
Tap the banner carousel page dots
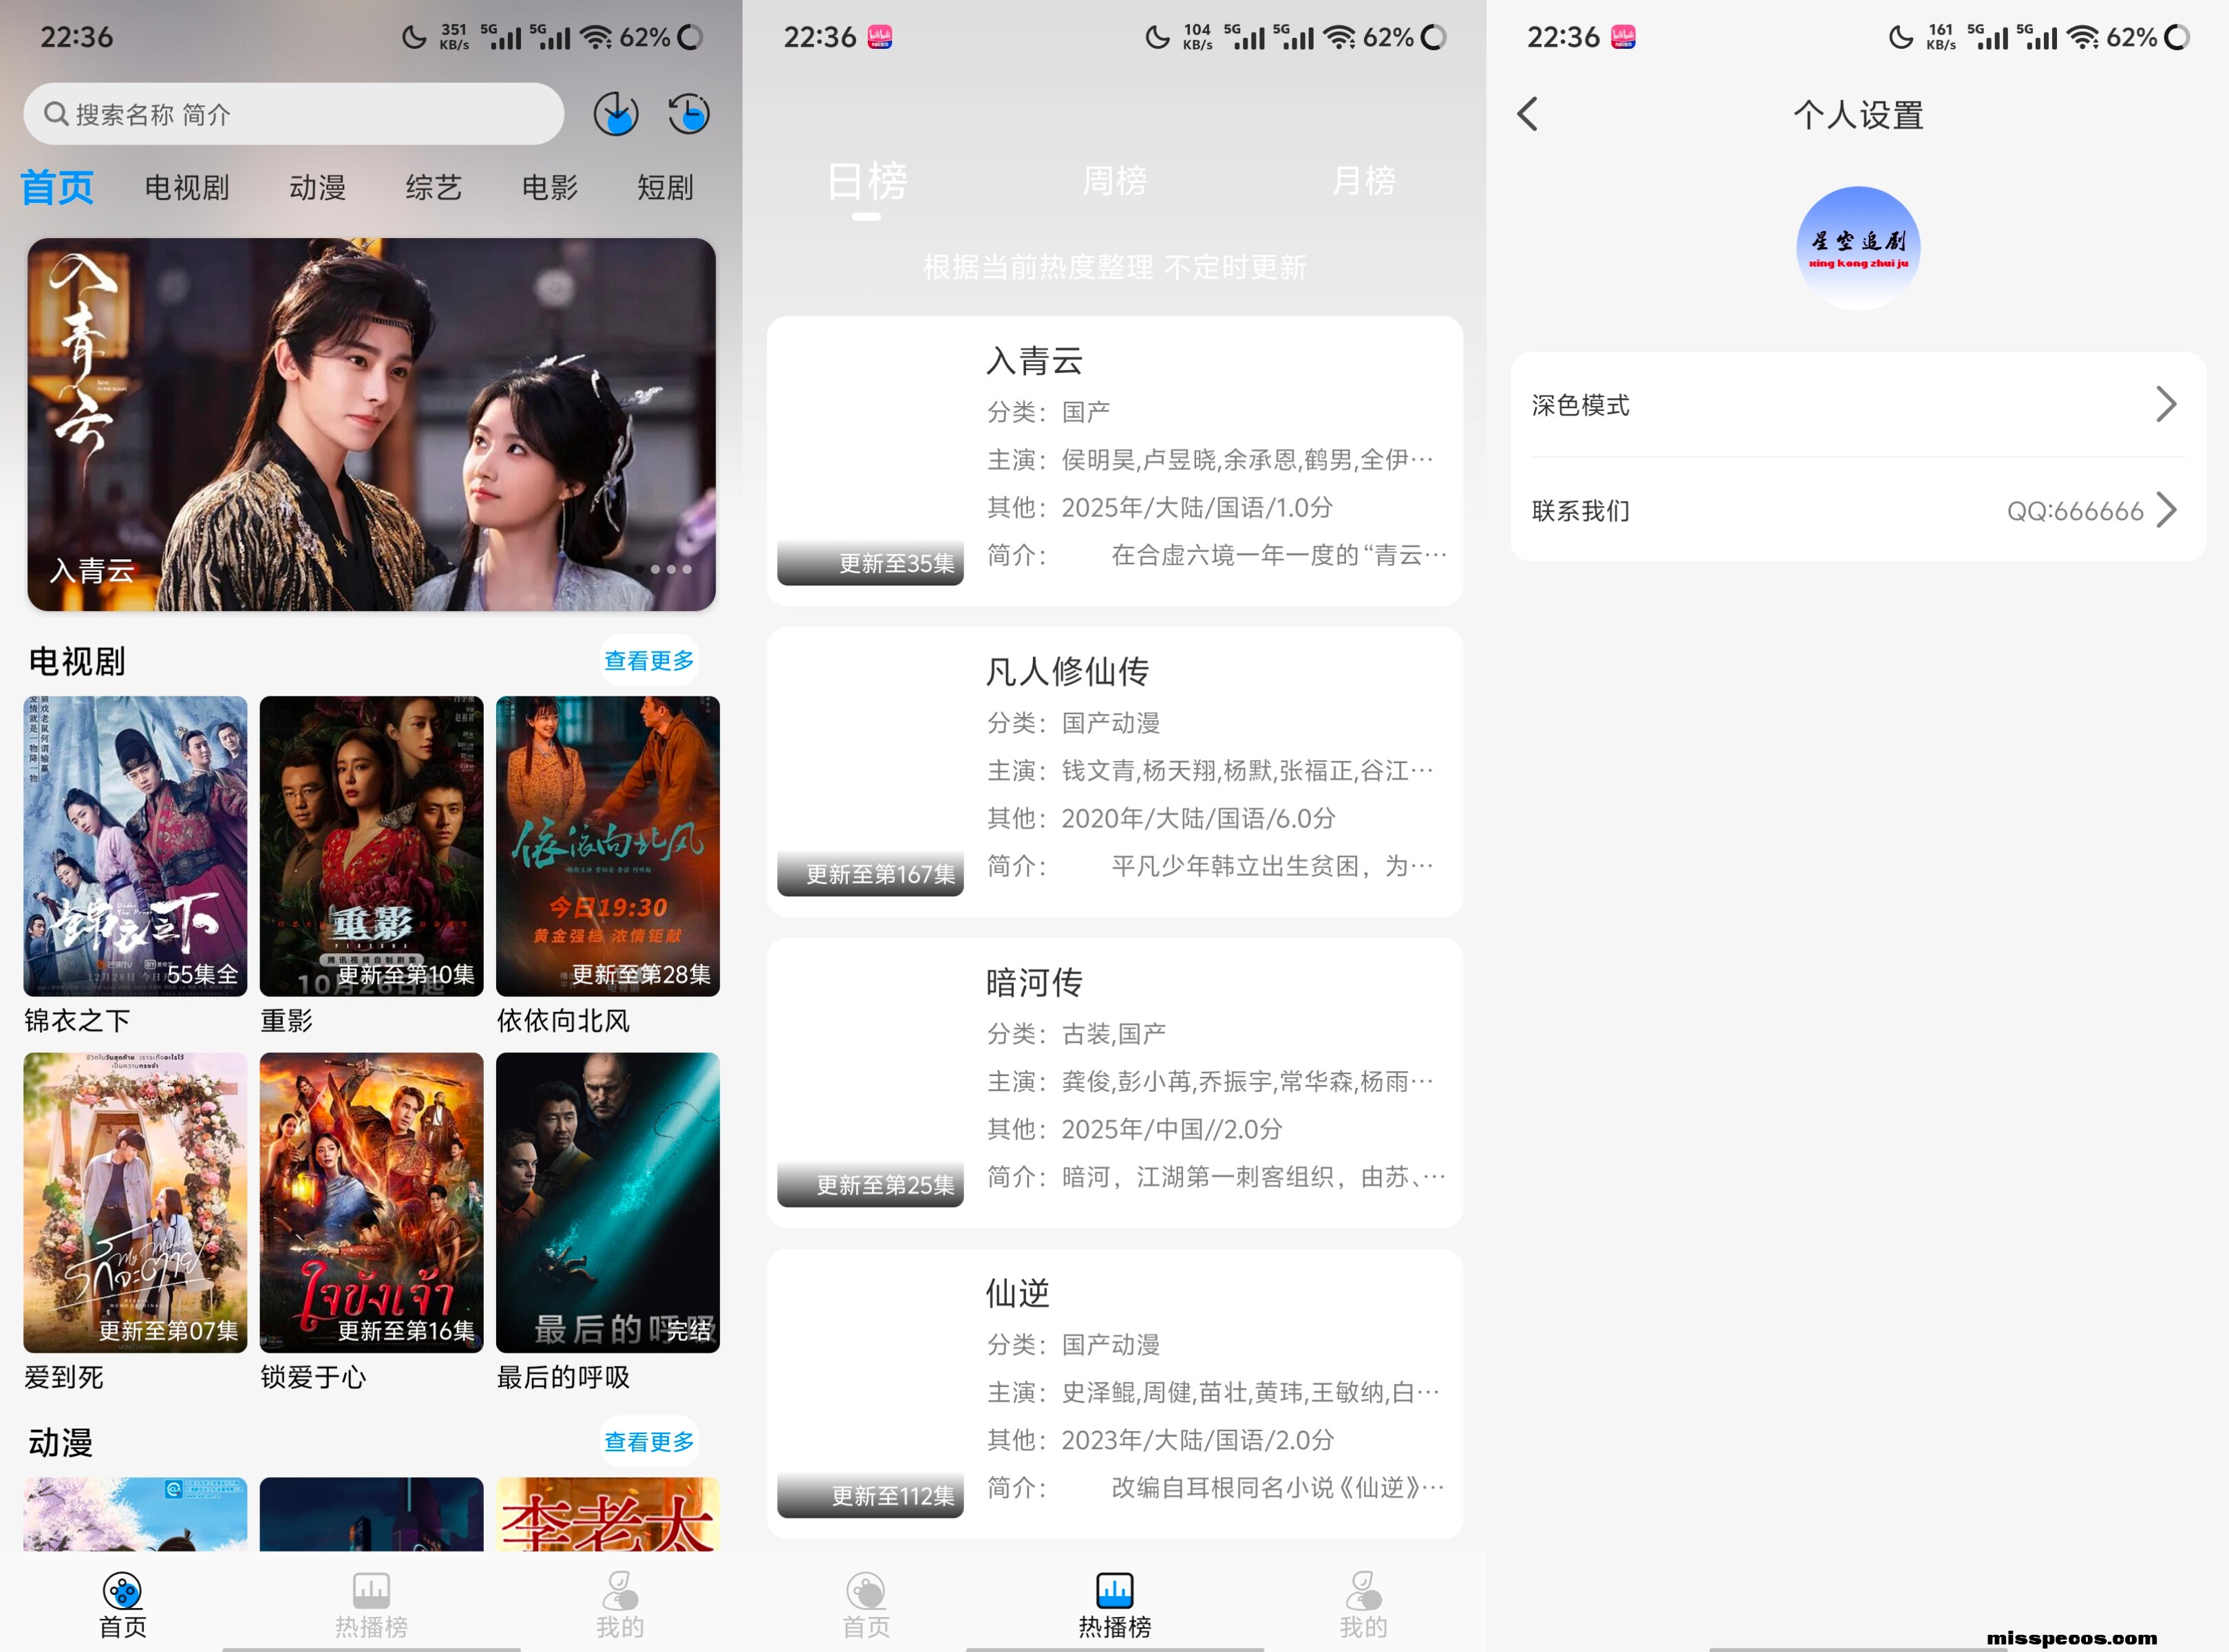coord(663,569)
